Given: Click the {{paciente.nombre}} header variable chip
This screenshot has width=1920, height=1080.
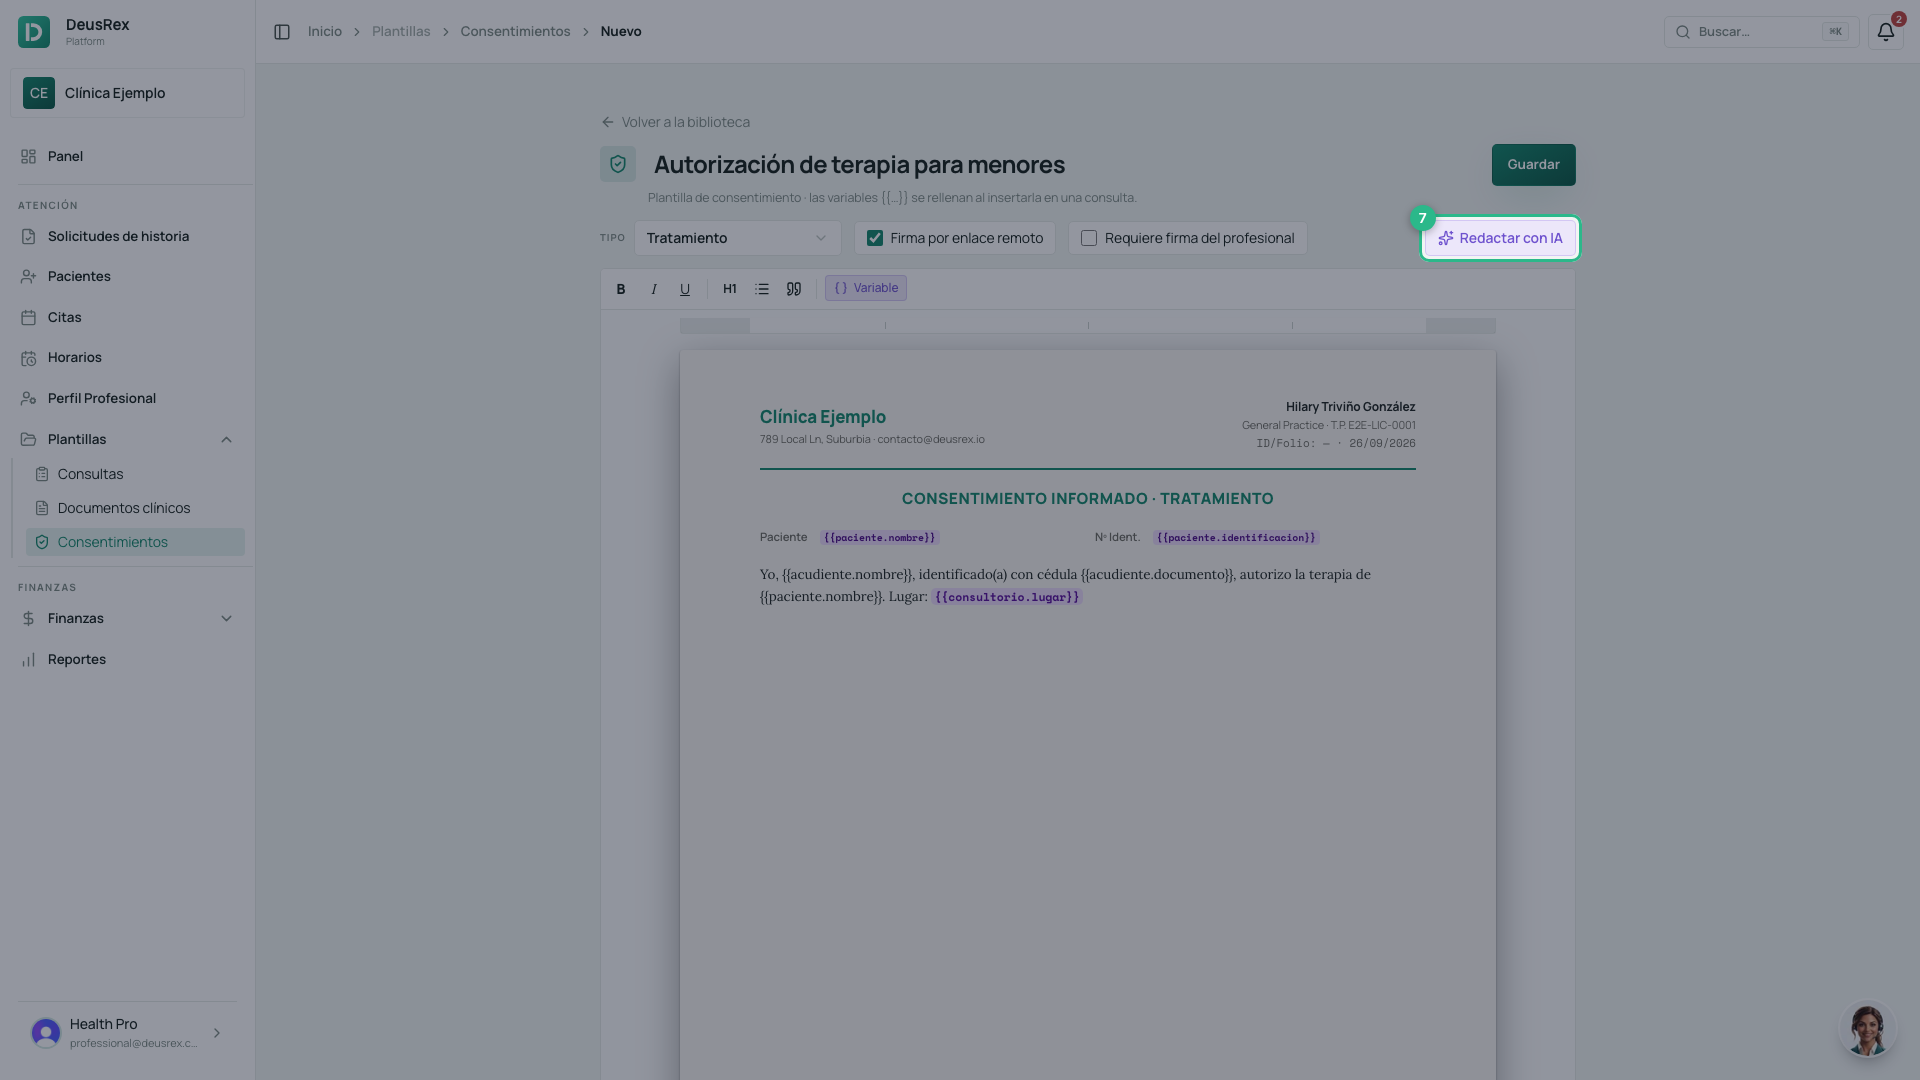Looking at the screenshot, I should [x=879, y=538].
